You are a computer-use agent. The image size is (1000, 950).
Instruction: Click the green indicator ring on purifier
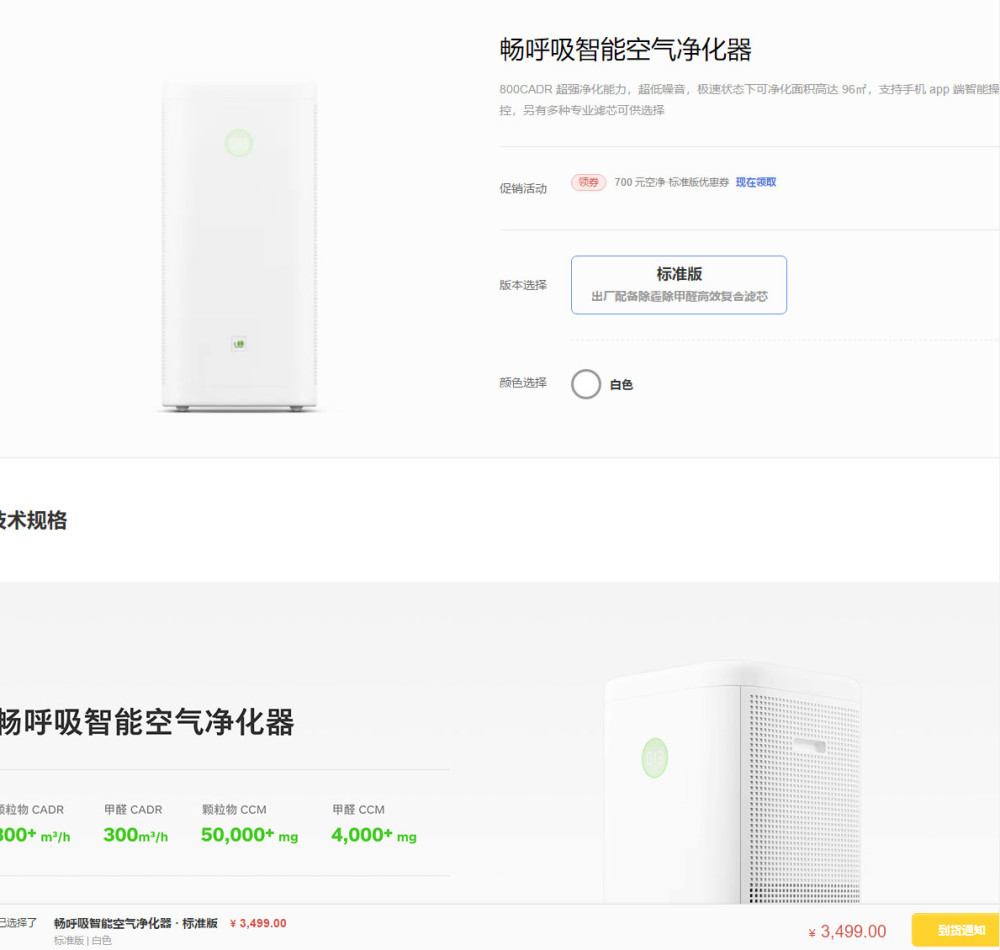[x=239, y=142]
